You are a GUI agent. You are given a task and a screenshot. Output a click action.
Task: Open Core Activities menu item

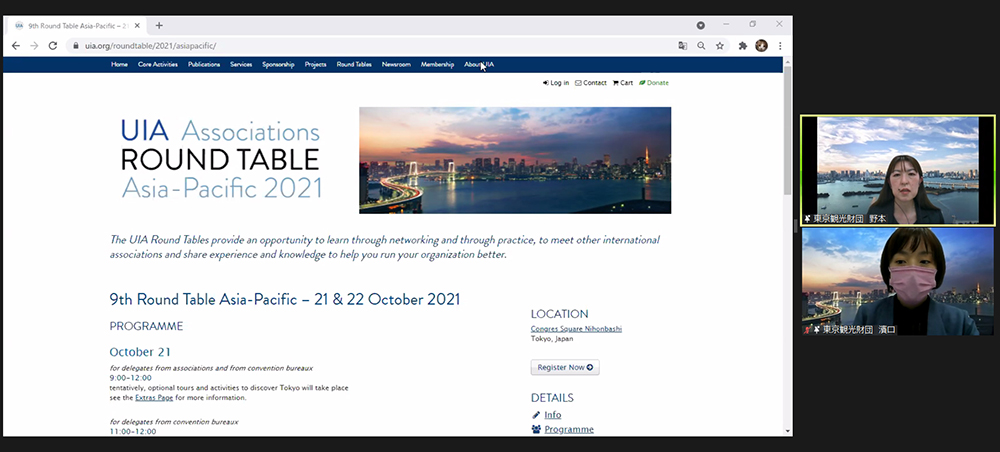(x=158, y=64)
